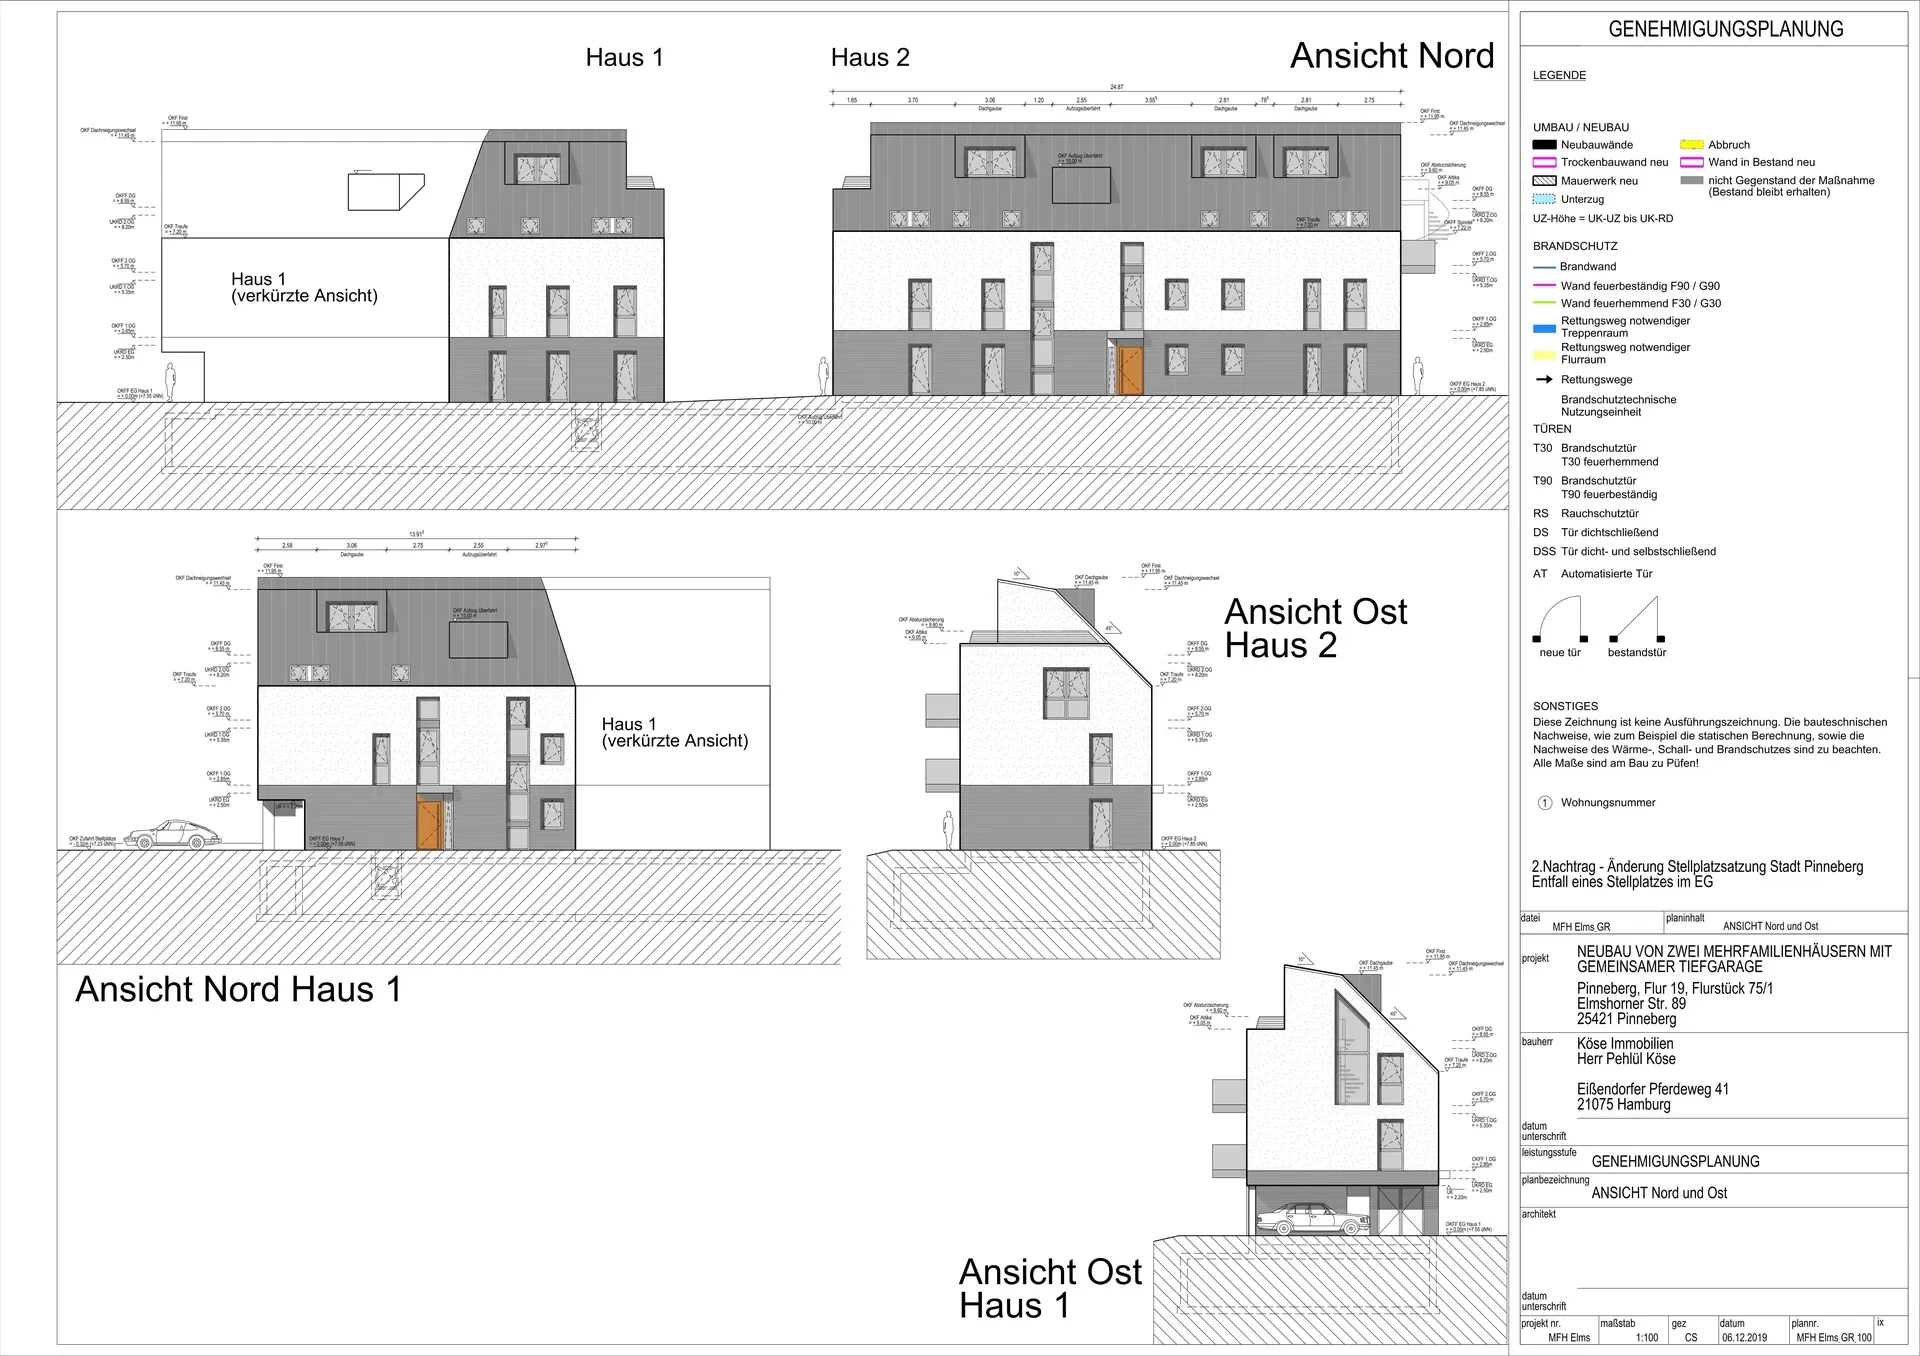Click the 'bestandstür' door symbol in legend
1920x1356 pixels.
[1637, 620]
